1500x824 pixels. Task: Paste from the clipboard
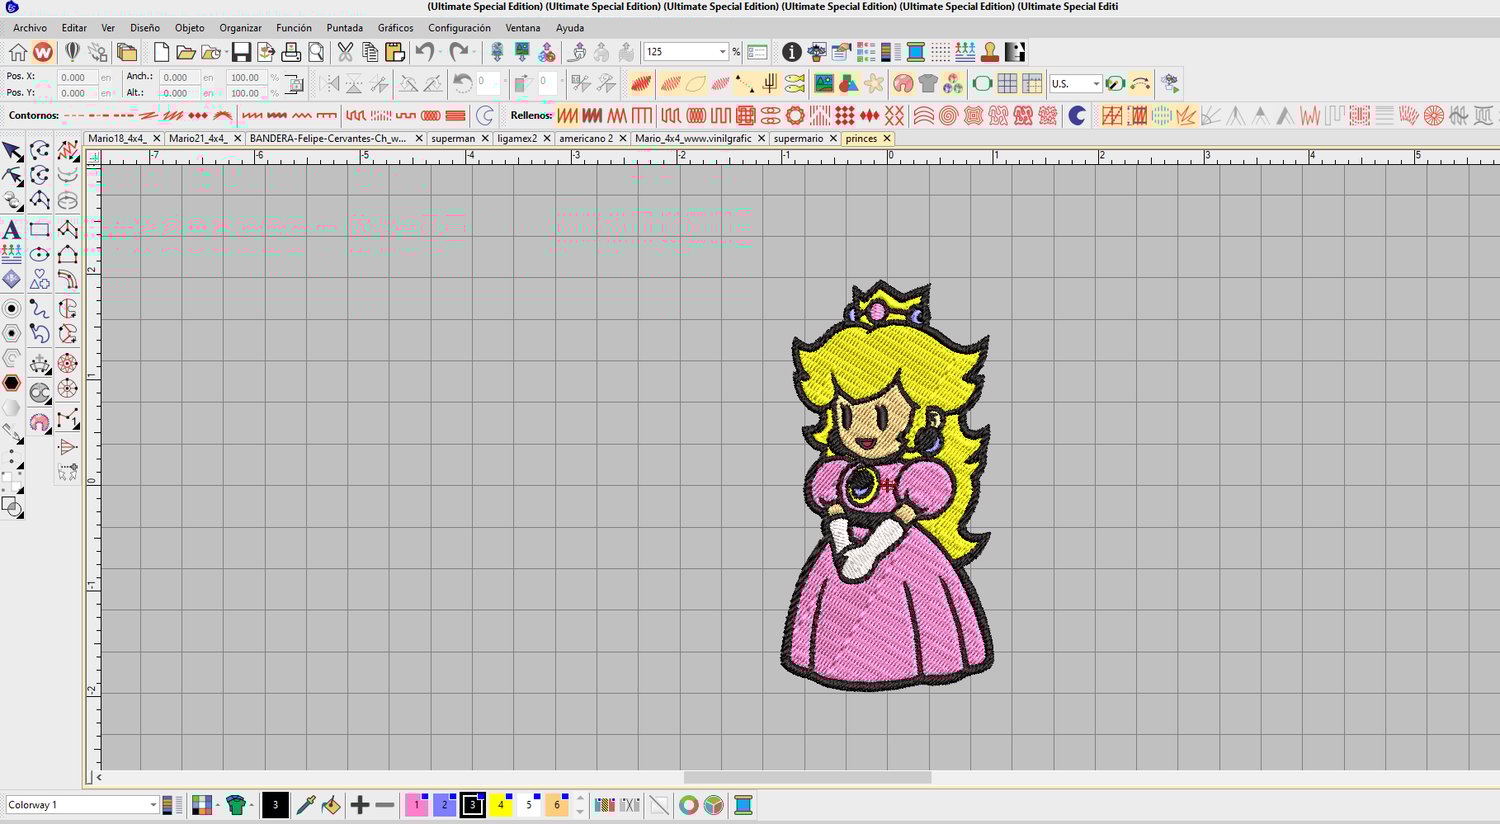(395, 52)
